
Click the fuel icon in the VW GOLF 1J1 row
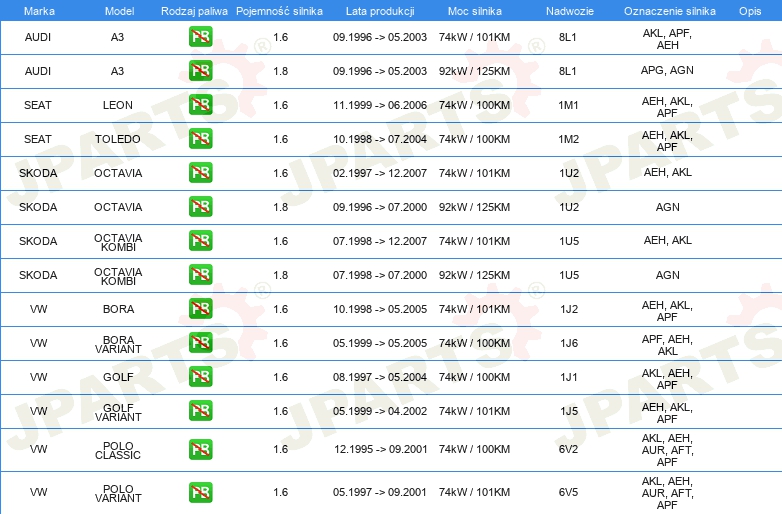(200, 376)
